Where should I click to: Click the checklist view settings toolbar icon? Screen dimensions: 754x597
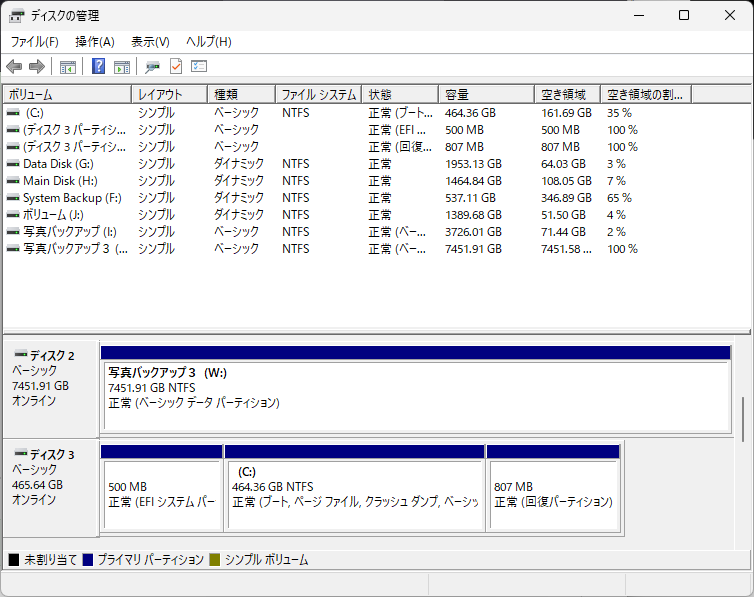(199, 67)
